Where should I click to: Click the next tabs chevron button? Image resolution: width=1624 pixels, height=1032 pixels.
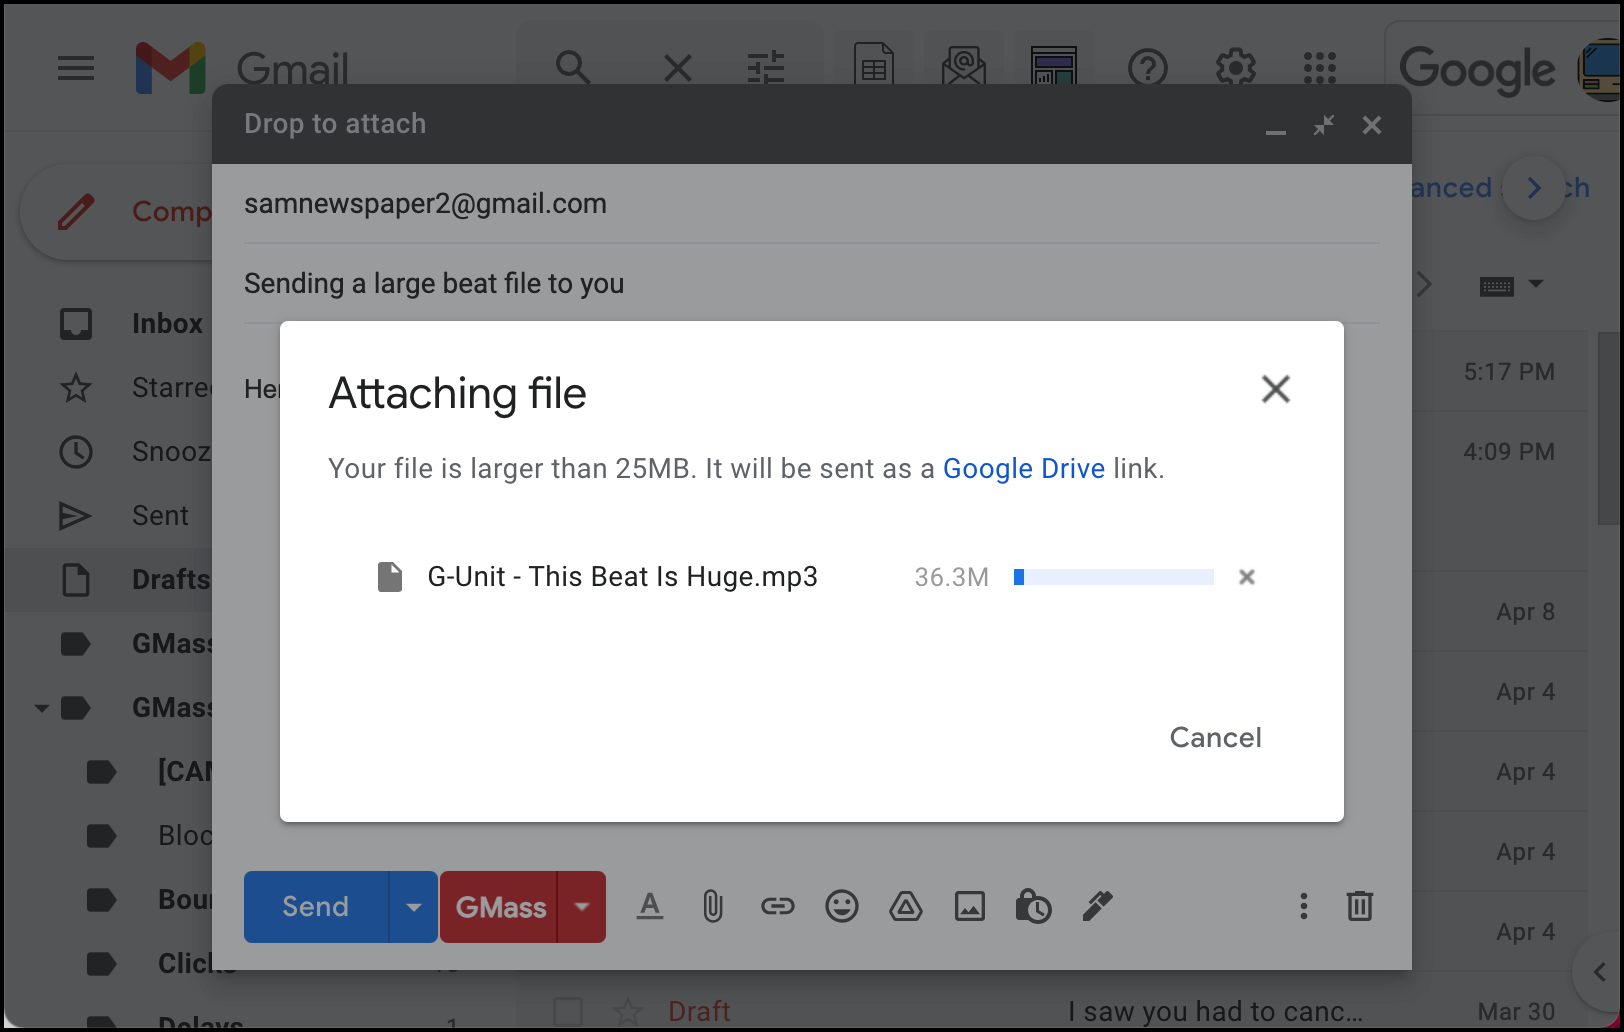coord(1534,188)
